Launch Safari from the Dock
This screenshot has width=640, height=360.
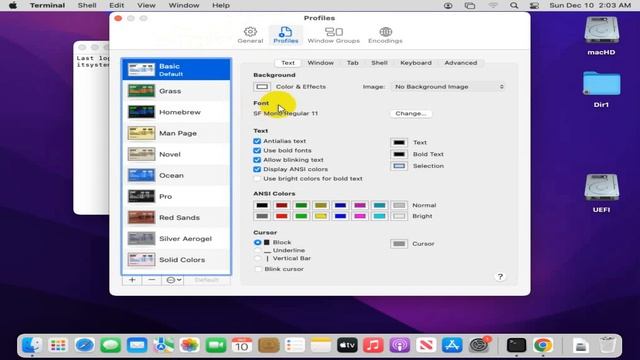click(x=84, y=345)
